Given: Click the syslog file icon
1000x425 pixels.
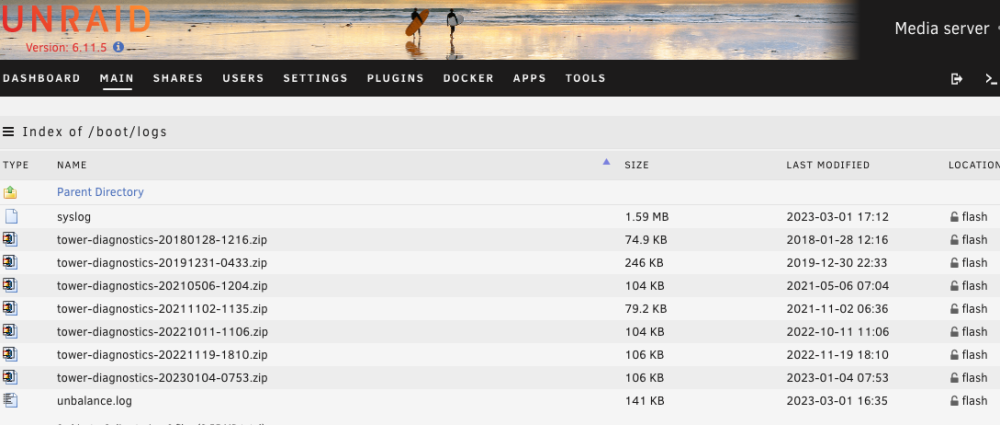Looking at the screenshot, I should 11,217.
